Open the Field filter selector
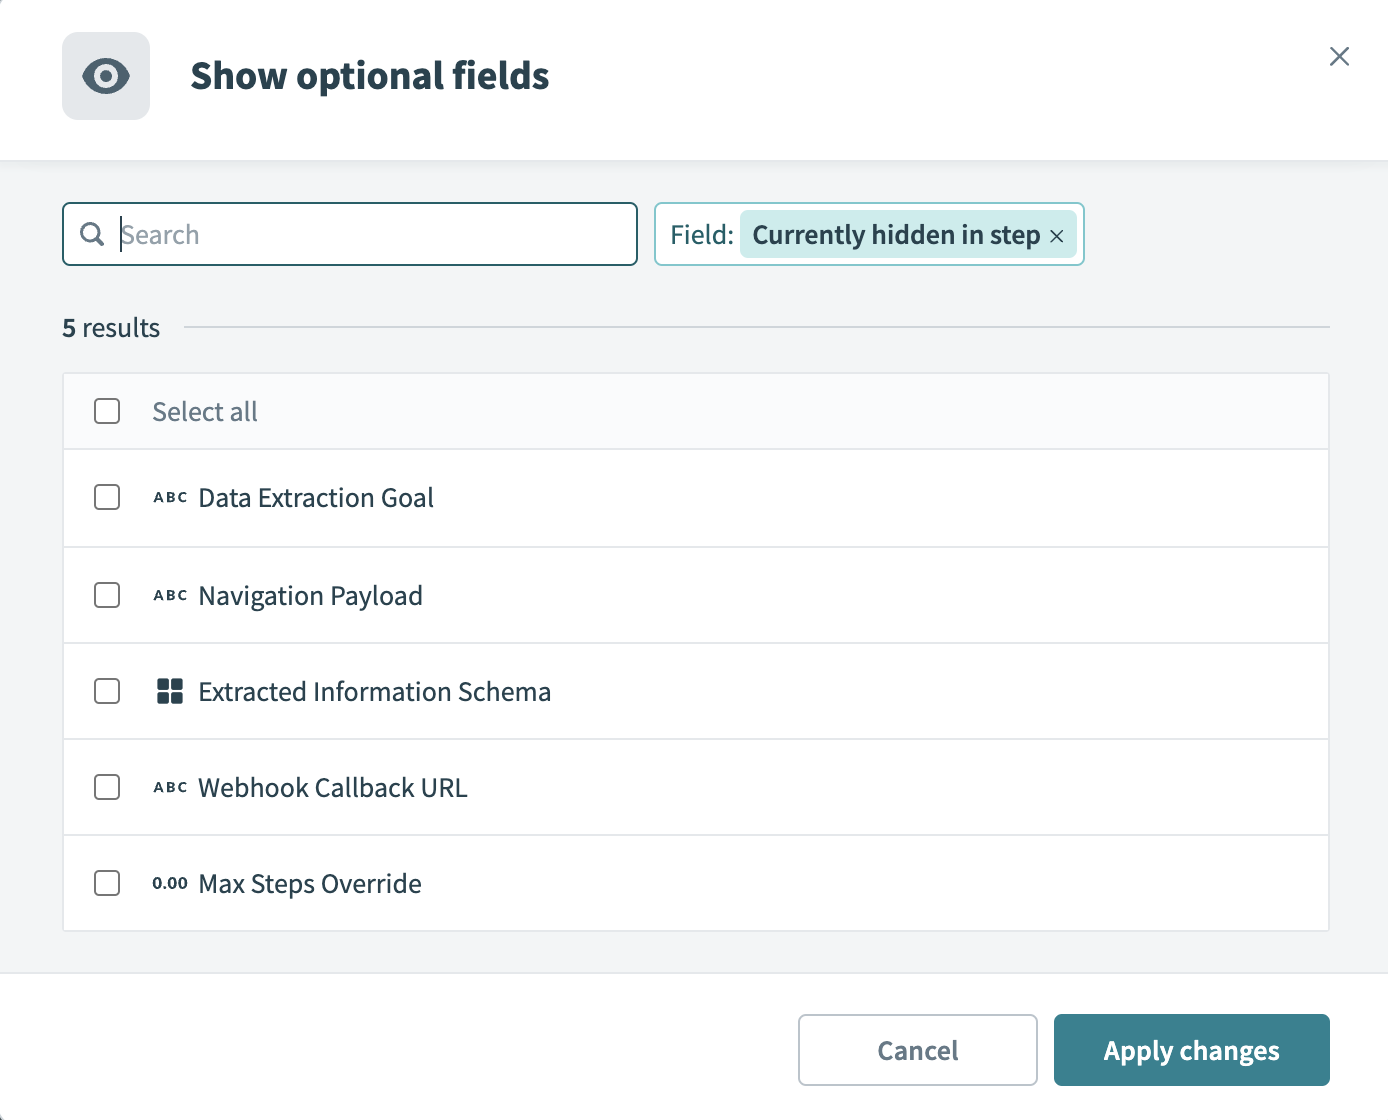 click(x=701, y=235)
